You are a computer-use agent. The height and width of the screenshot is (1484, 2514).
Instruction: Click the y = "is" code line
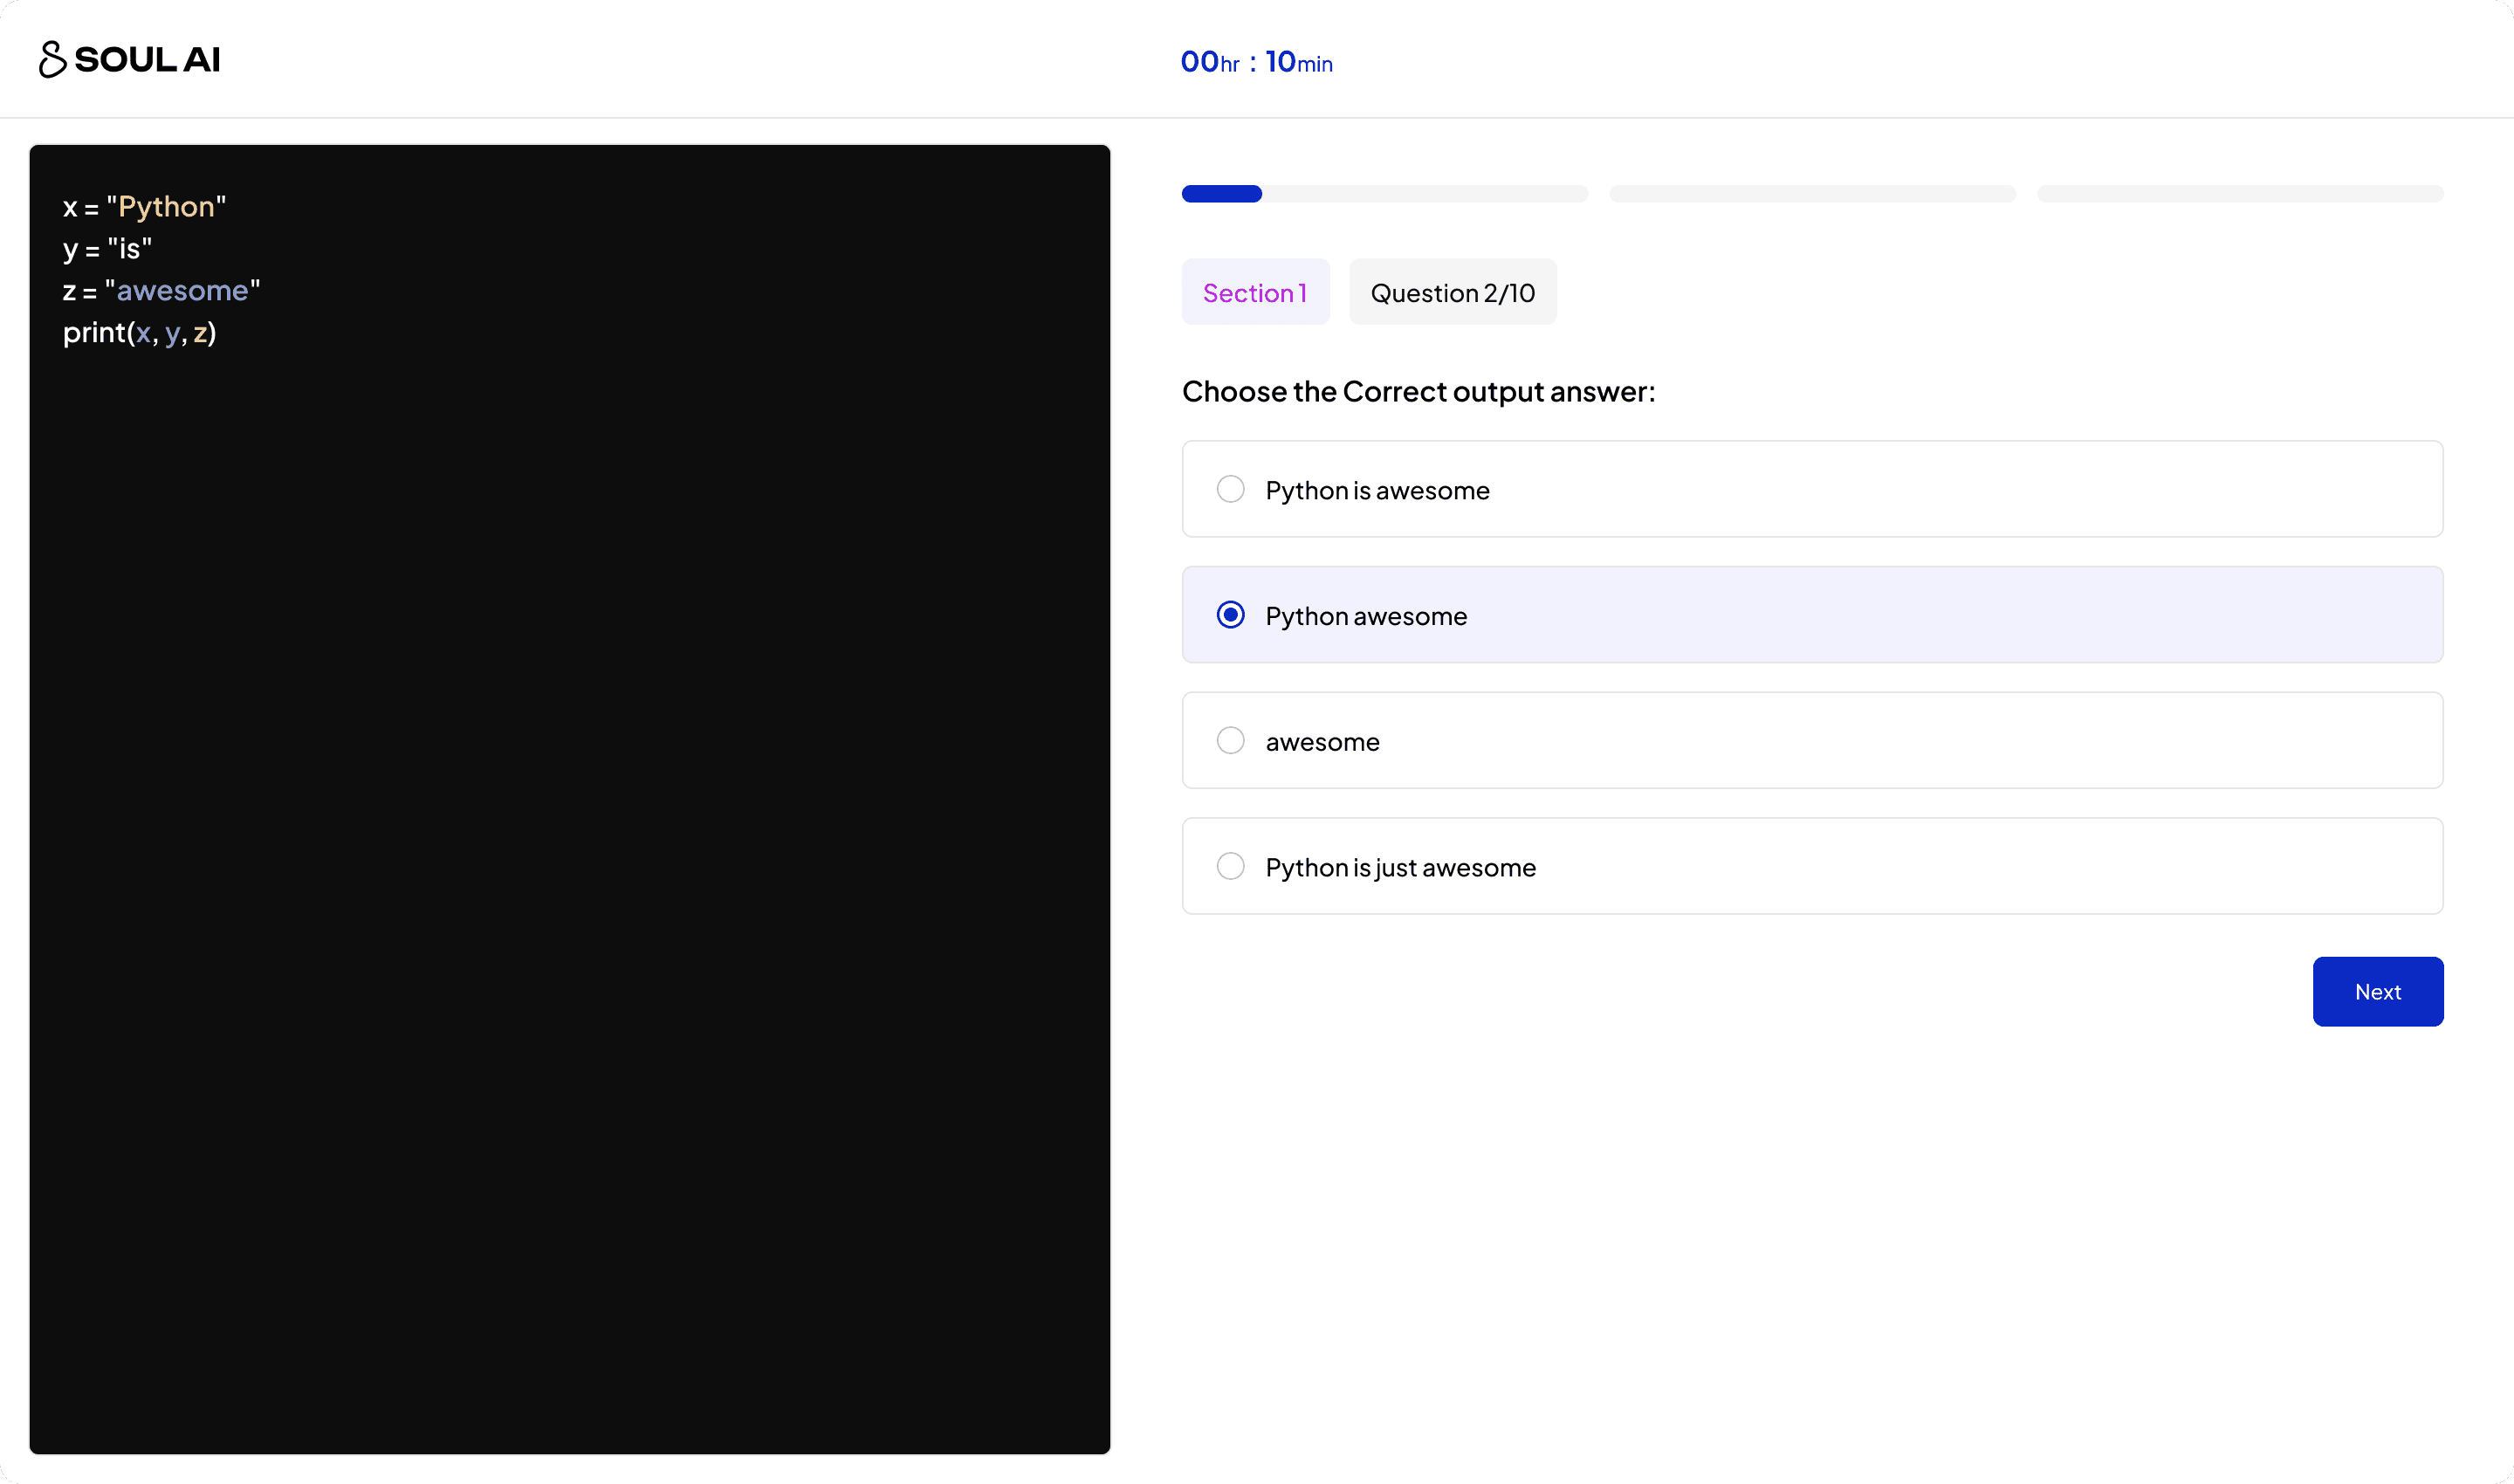tap(108, 249)
